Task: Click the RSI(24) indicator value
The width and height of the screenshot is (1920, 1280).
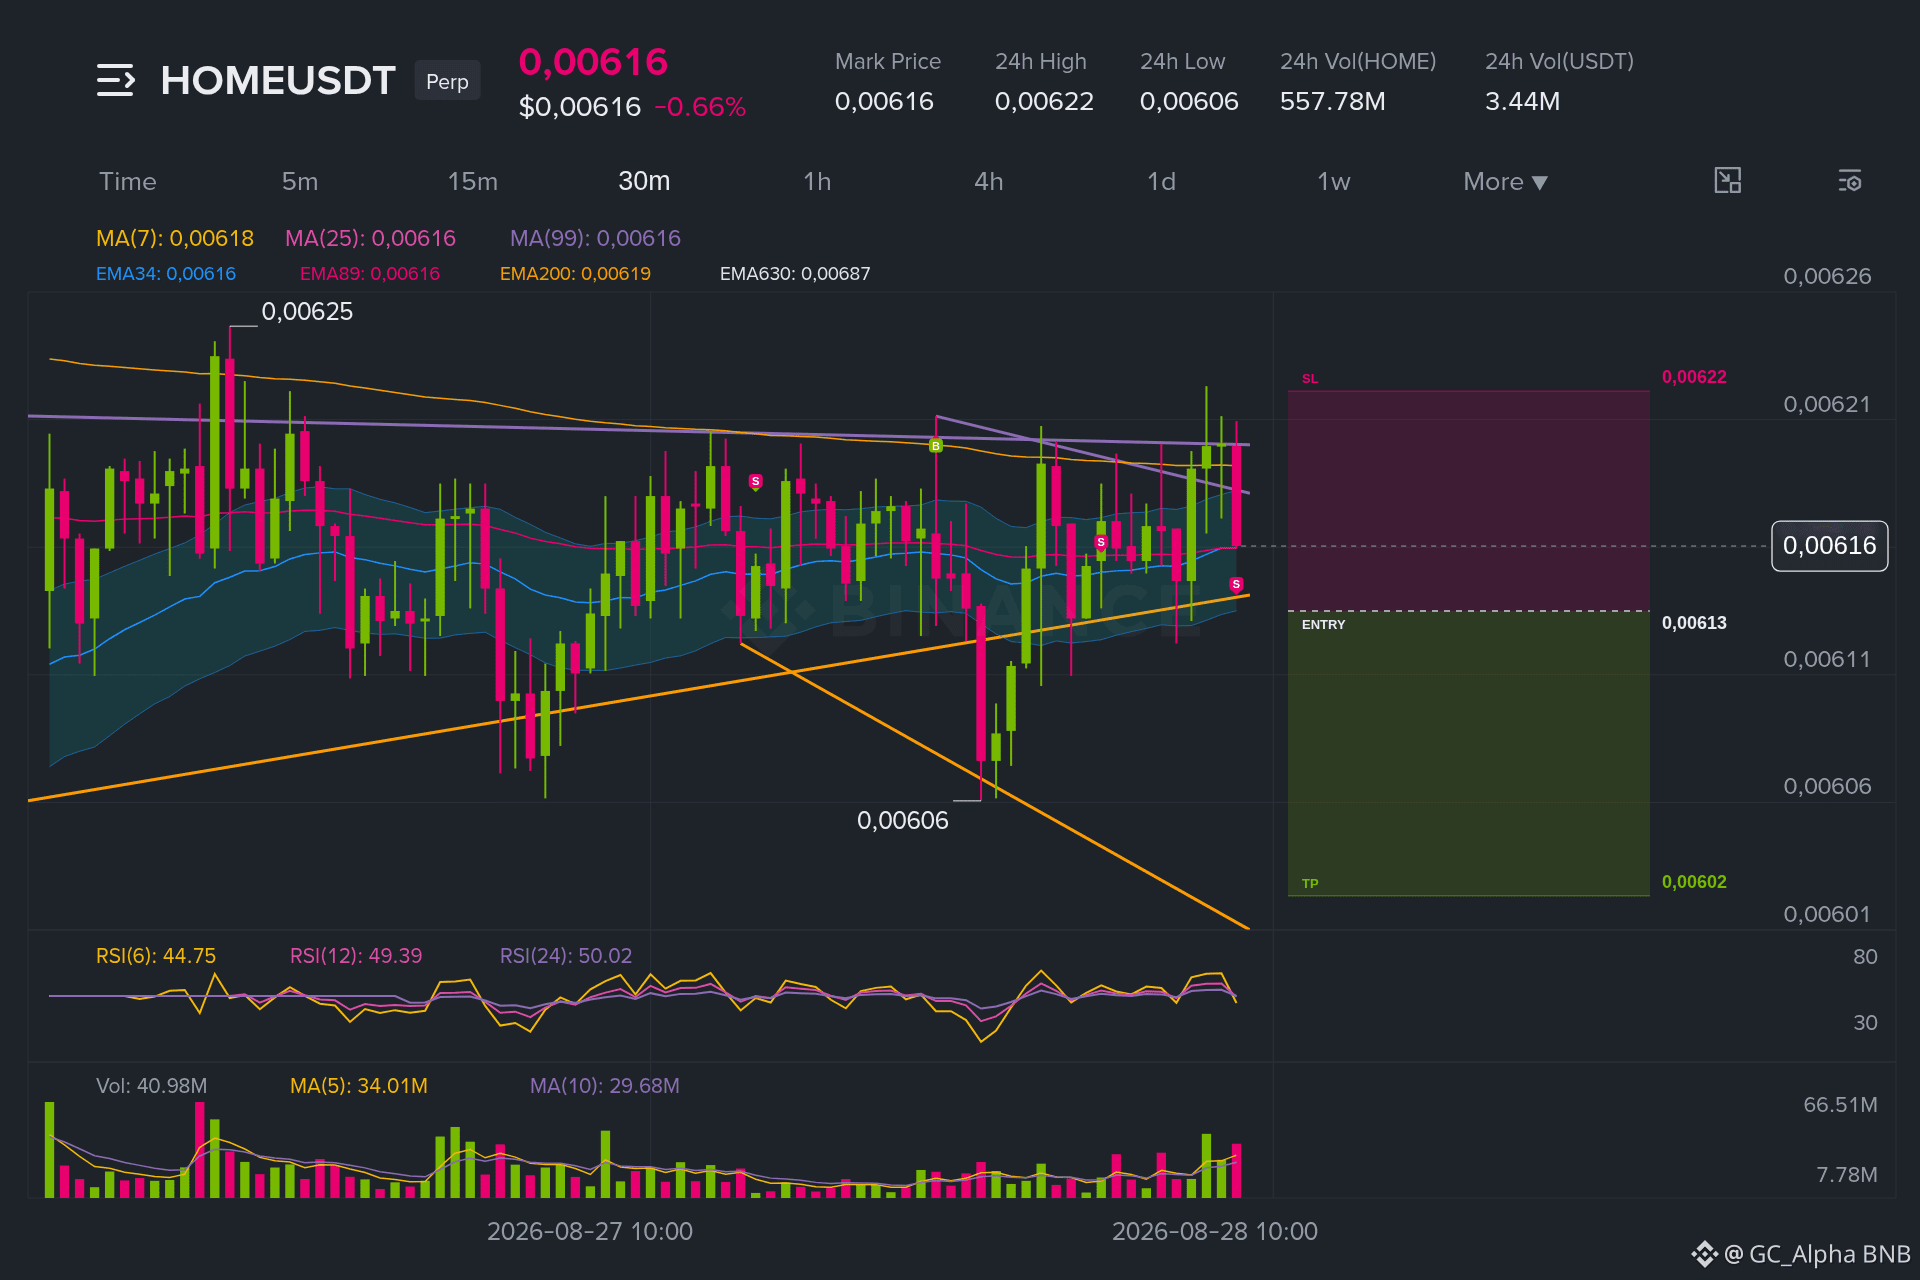Action: (566, 956)
